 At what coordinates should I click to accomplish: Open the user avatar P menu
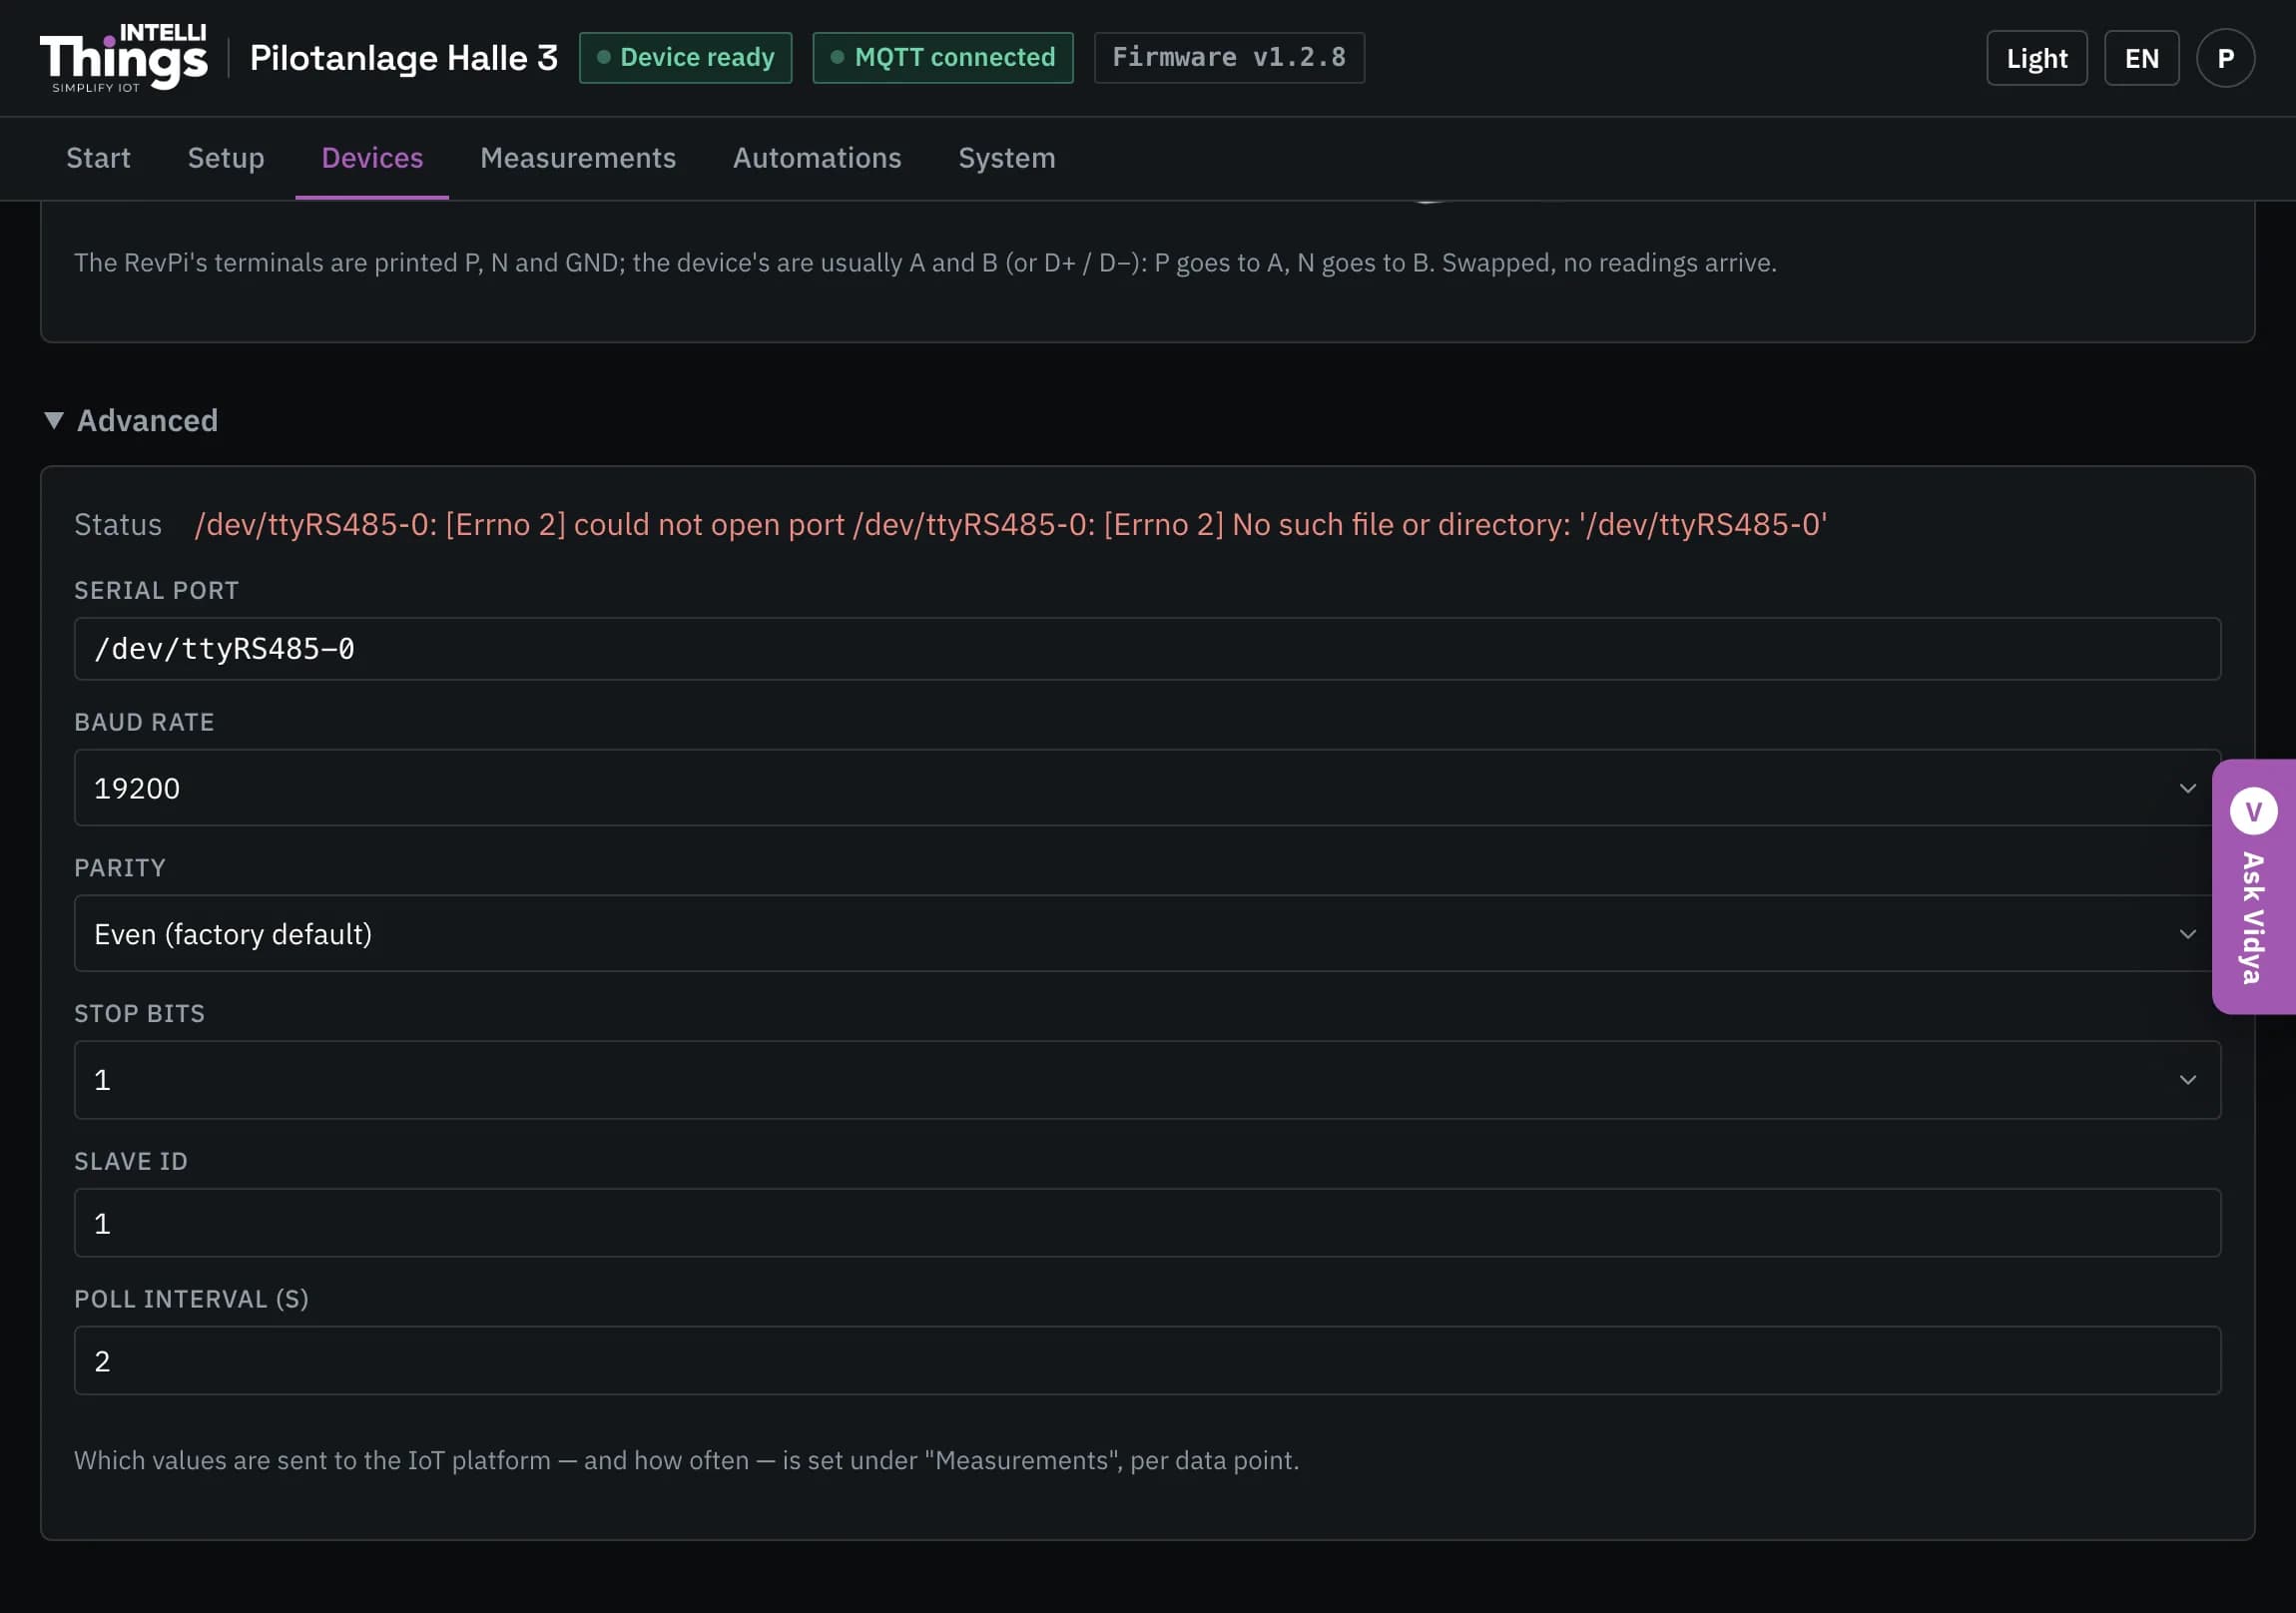2225,58
